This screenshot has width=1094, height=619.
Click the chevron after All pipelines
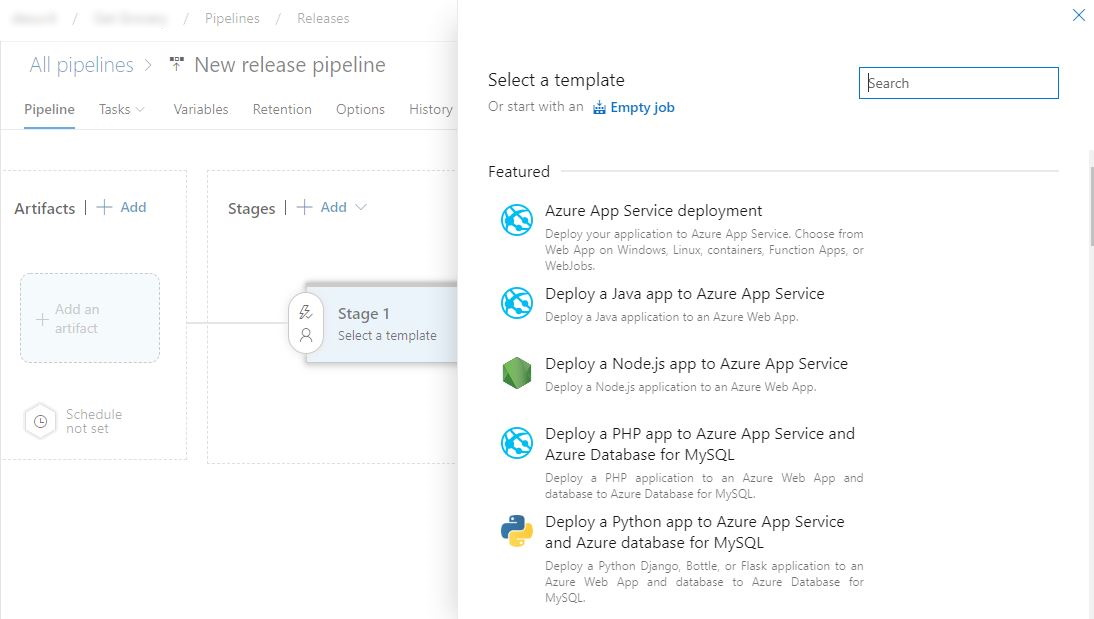[148, 65]
